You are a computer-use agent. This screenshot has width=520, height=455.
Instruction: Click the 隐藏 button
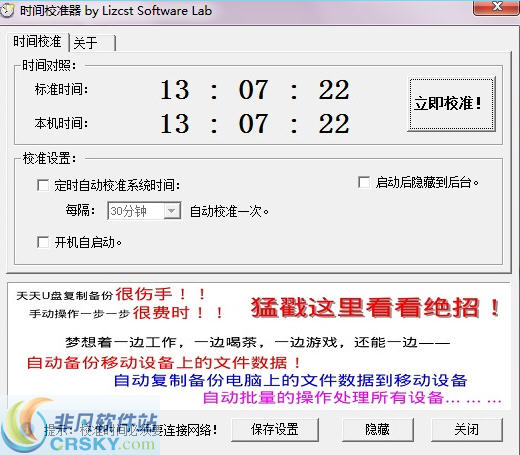pyautogui.click(x=378, y=429)
